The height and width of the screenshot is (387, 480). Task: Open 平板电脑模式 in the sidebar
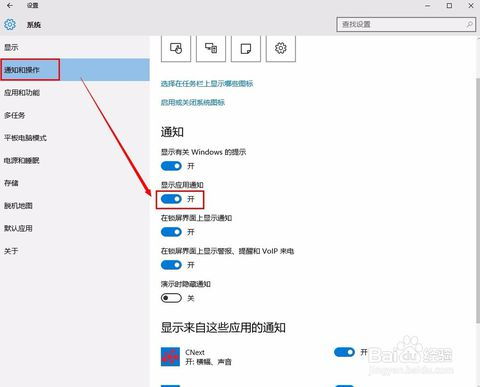pyautogui.click(x=75, y=138)
